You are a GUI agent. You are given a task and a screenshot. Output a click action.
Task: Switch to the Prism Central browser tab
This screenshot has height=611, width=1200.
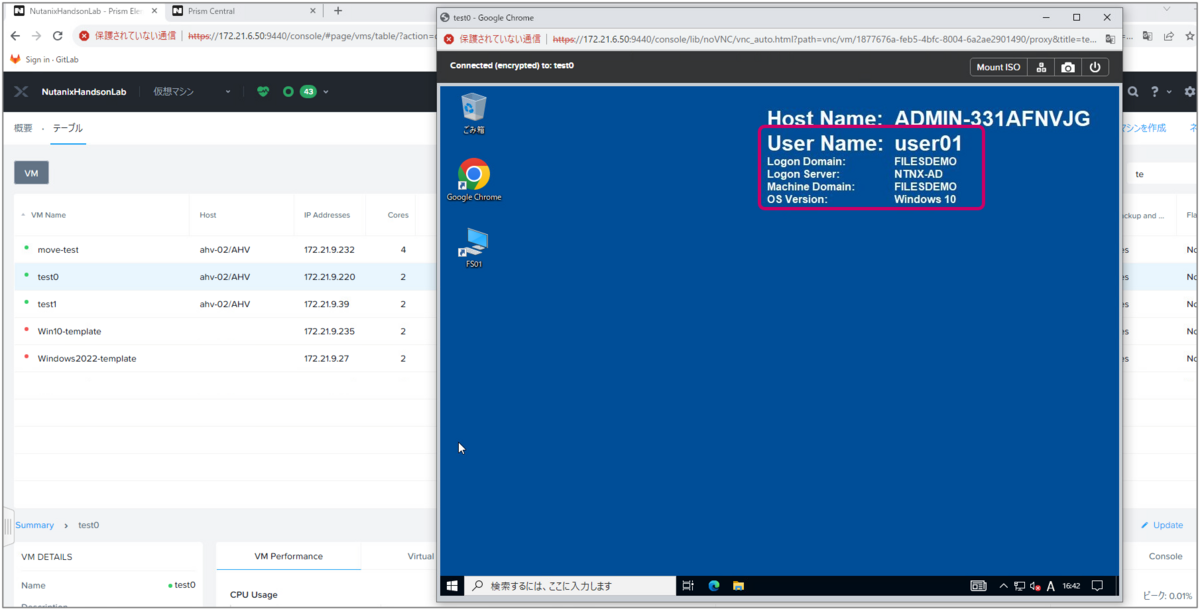point(243,11)
